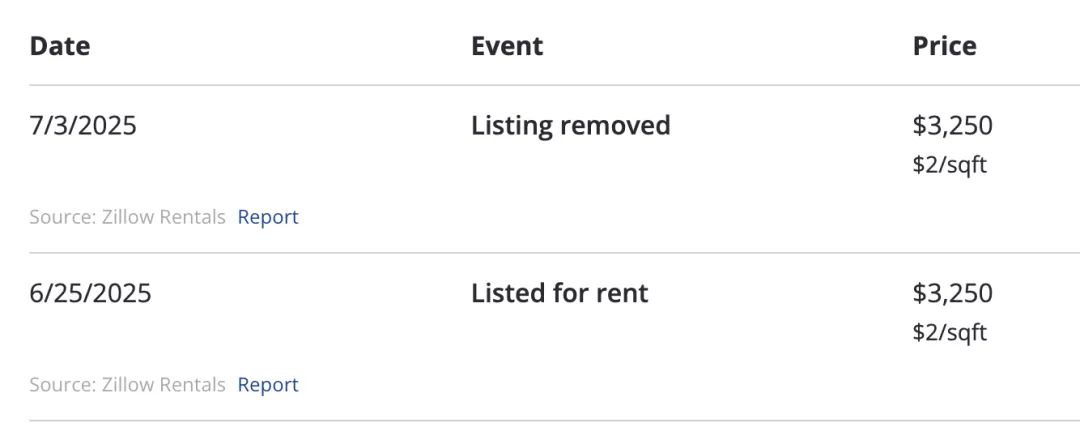
Task: Click $2/sqft under the Listed for rent price
Action: pyautogui.click(x=950, y=333)
